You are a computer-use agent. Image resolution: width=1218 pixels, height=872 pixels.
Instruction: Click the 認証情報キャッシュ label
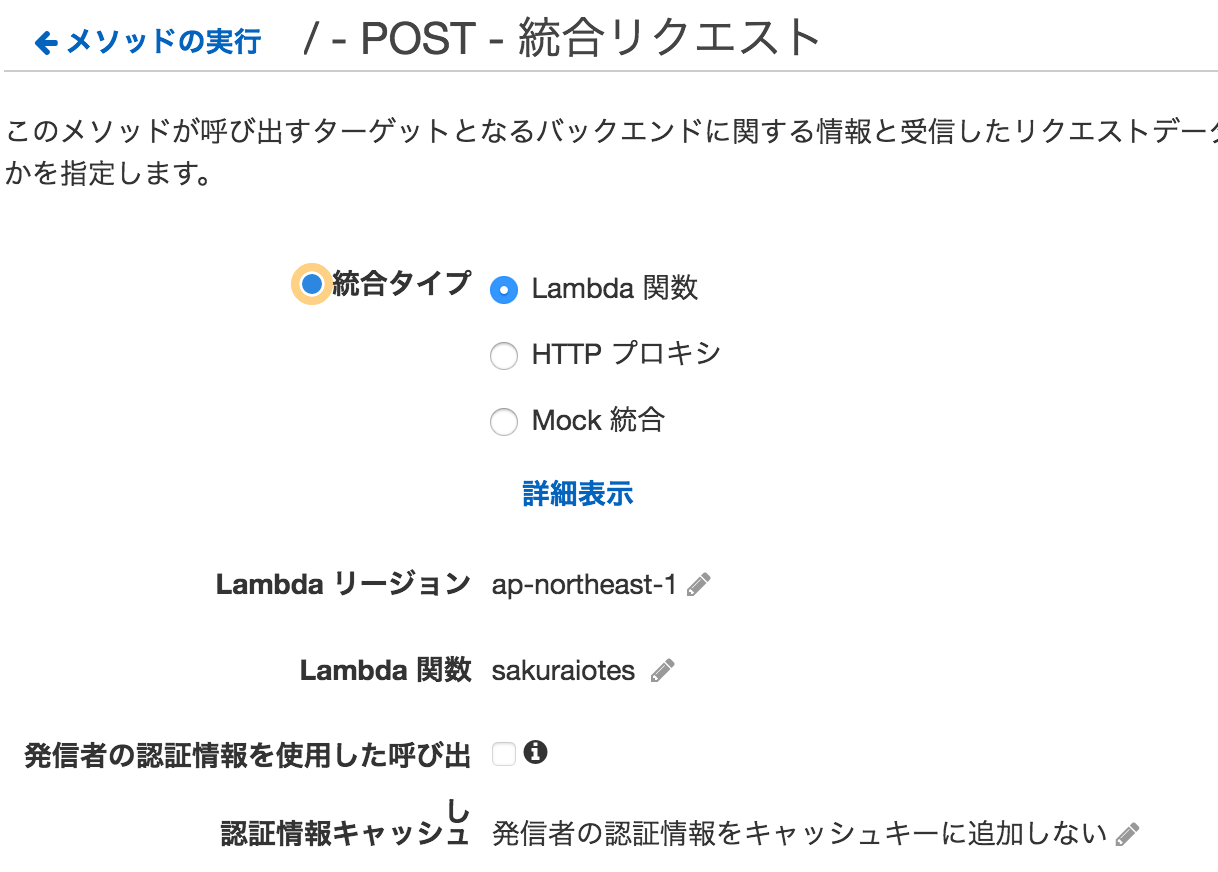pyautogui.click(x=345, y=834)
